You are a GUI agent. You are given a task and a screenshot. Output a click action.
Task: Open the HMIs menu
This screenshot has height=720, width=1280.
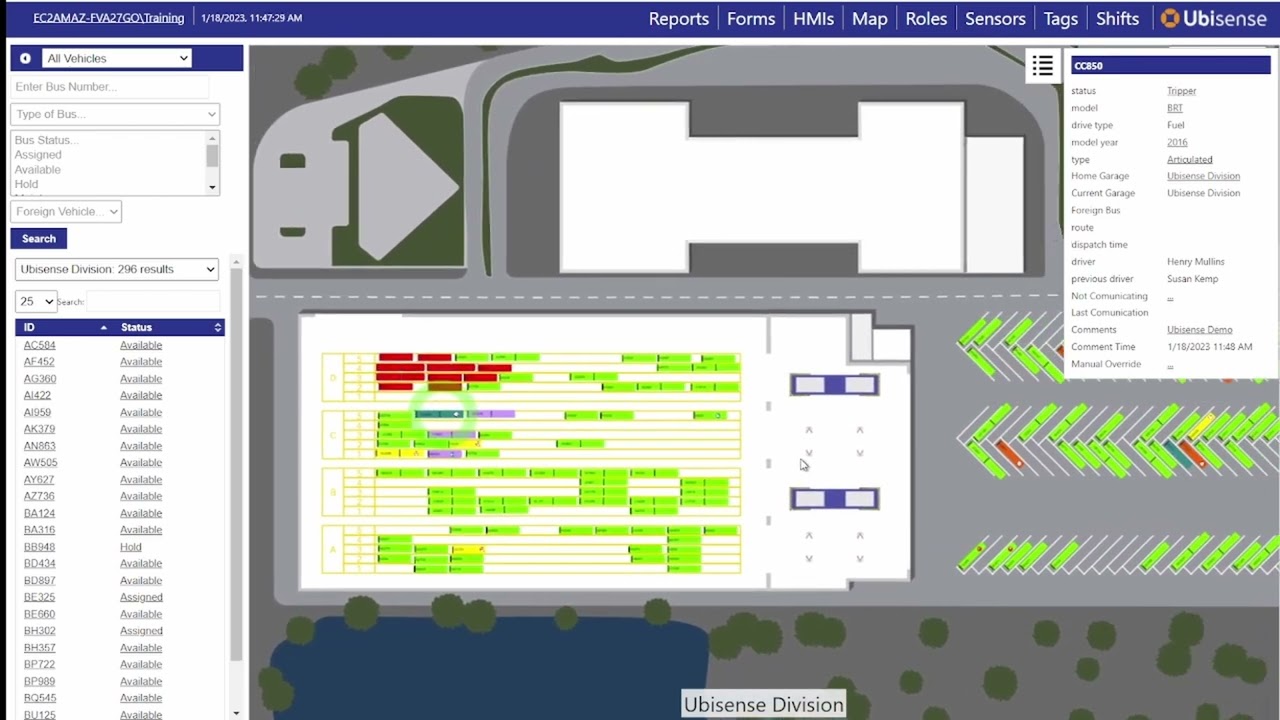point(813,19)
